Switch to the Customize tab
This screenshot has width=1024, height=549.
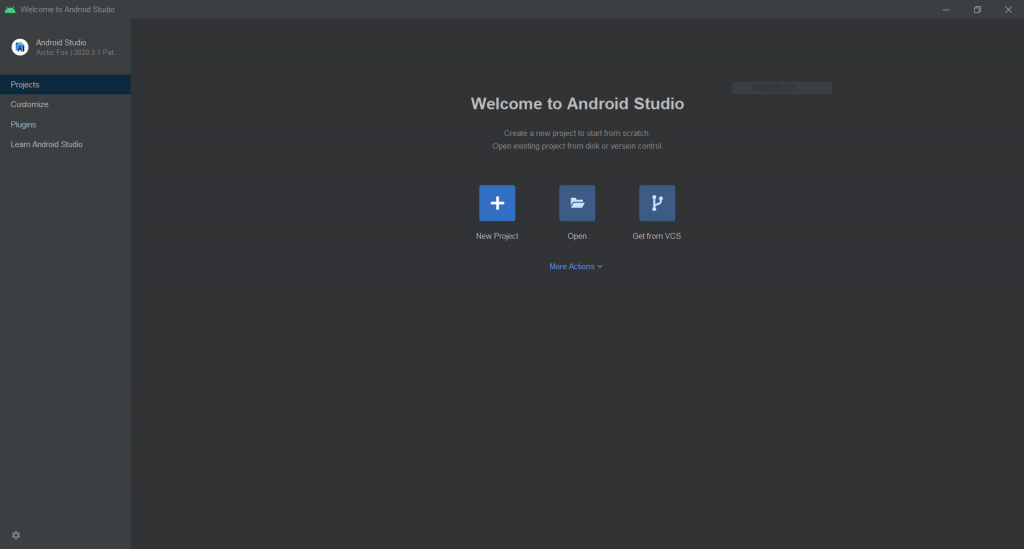[65, 104]
